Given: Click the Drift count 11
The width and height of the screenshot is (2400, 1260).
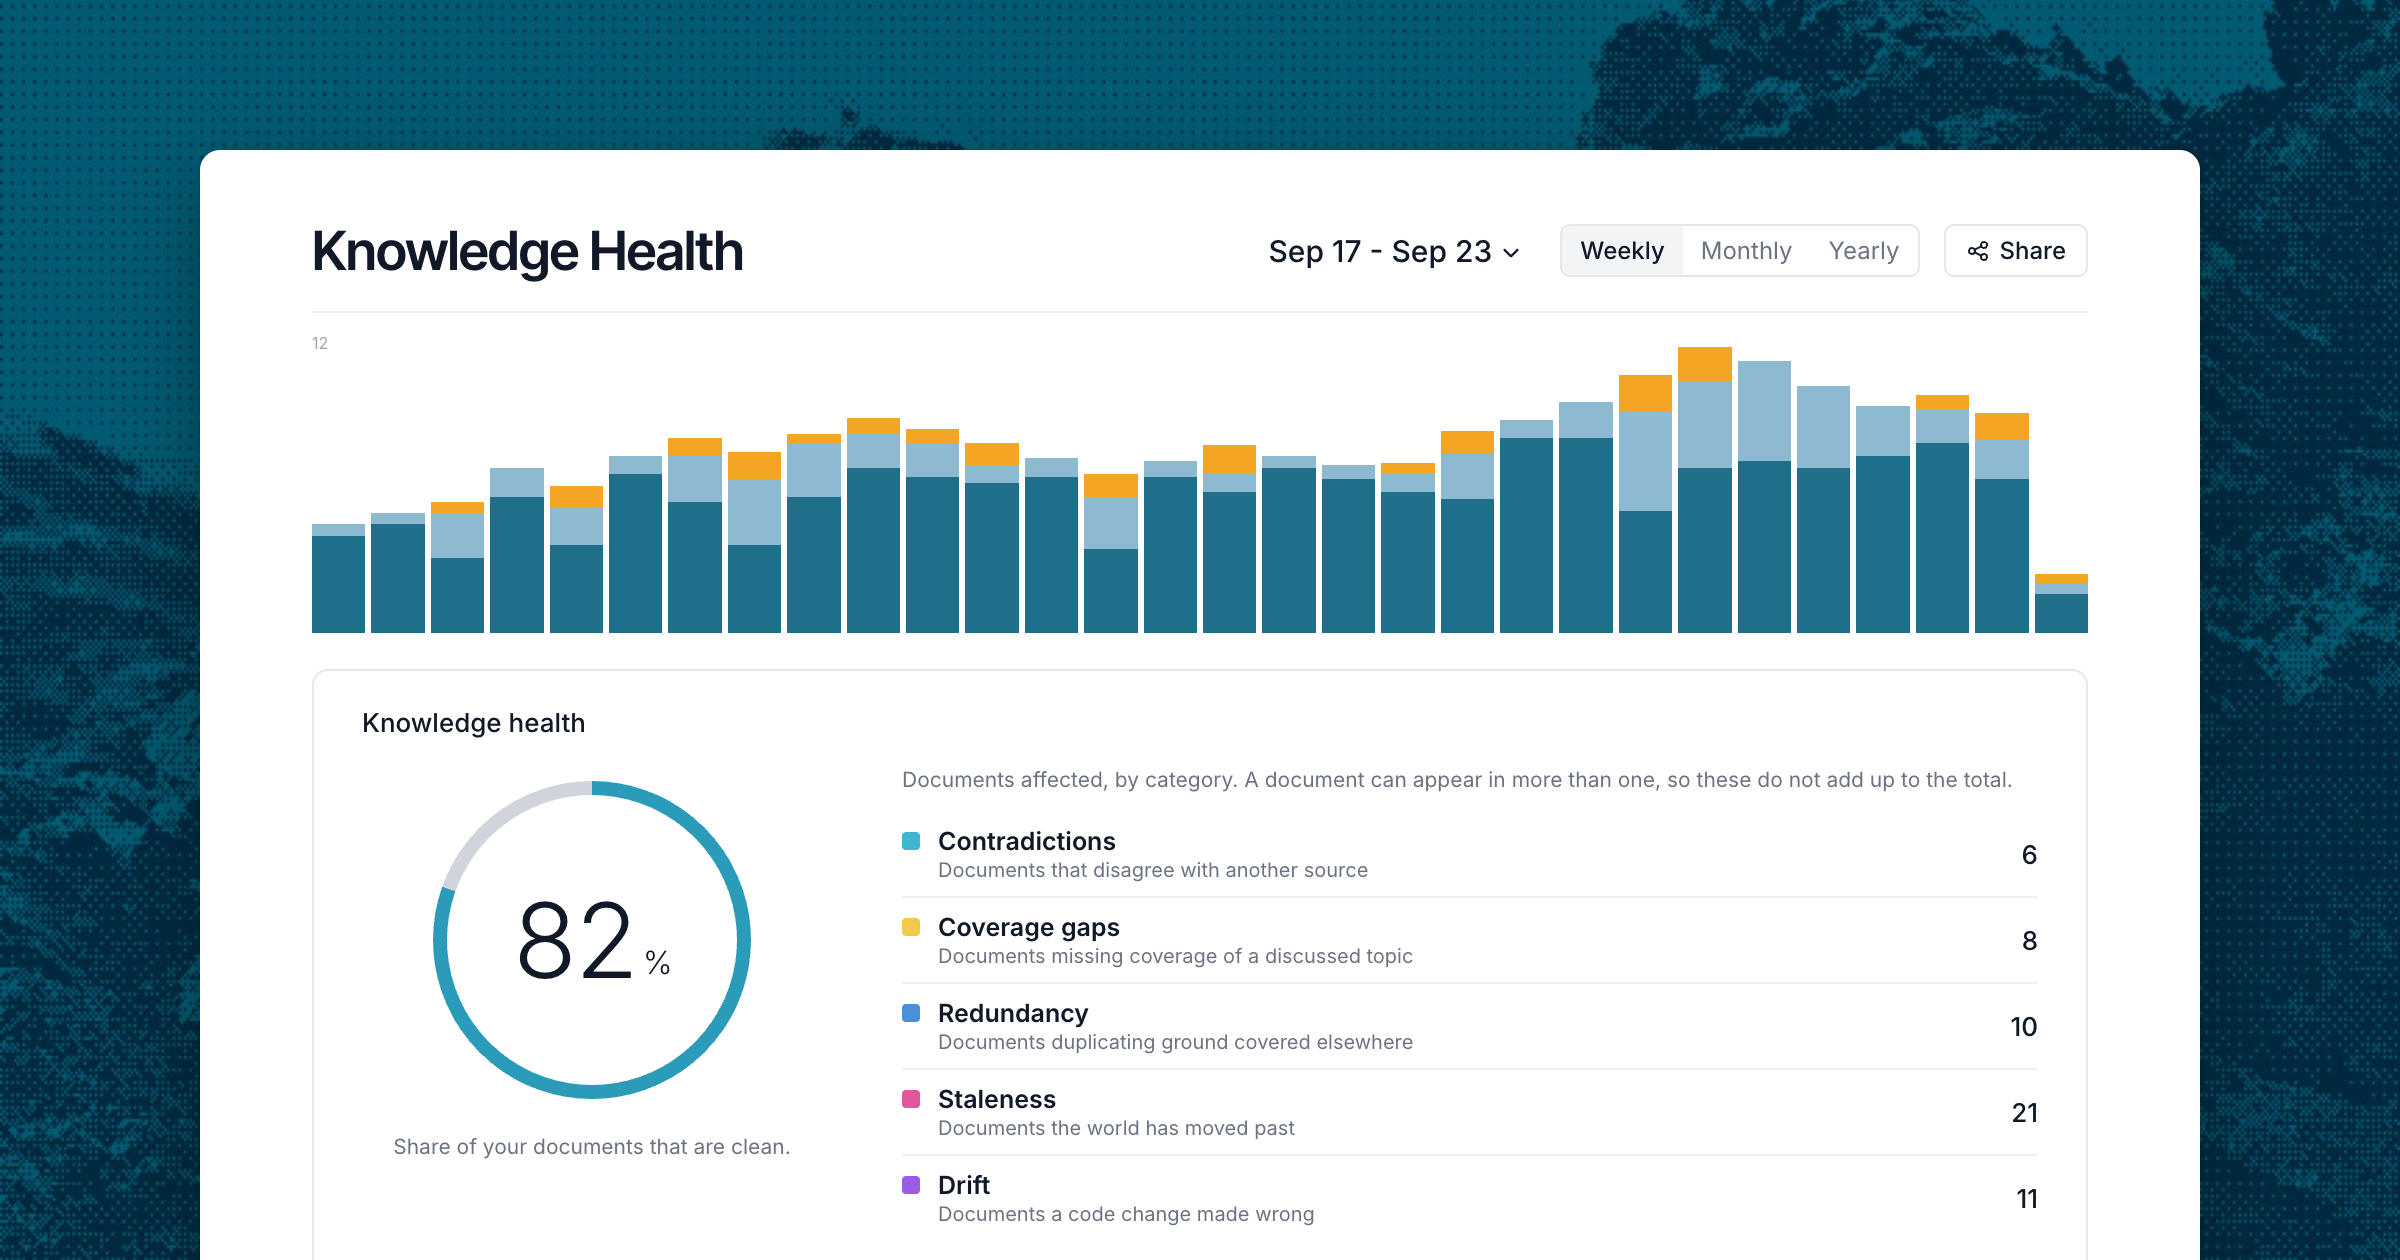Looking at the screenshot, I should (2027, 1199).
